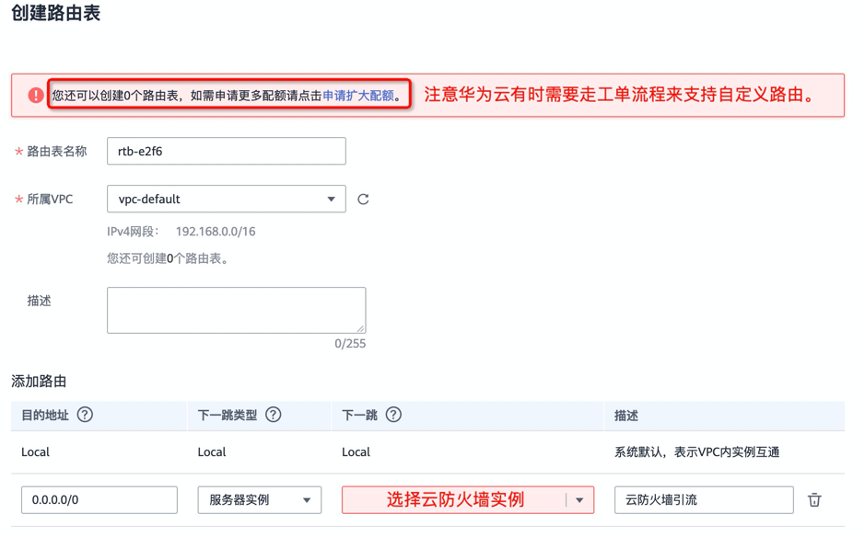Click the route description field 云防火墙引流
Image resolution: width=866 pixels, height=537 pixels.
point(703,500)
